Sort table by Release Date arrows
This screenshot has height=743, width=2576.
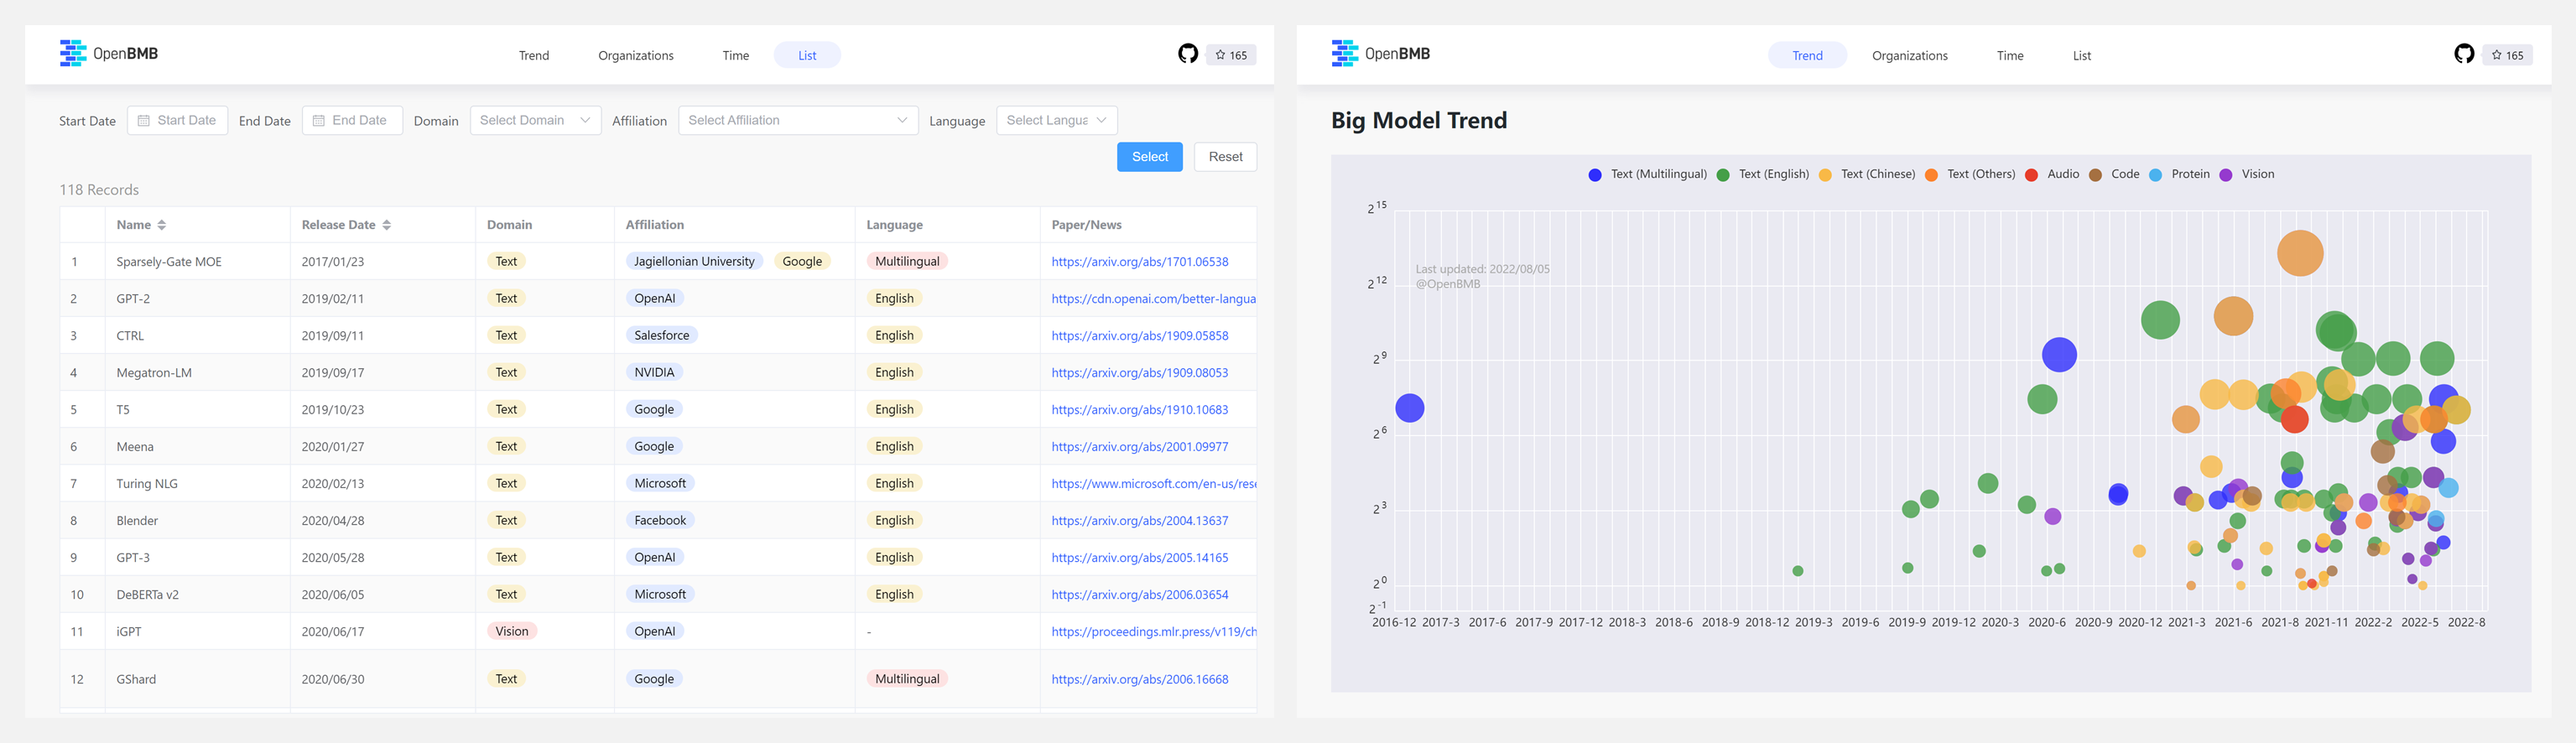click(x=387, y=225)
